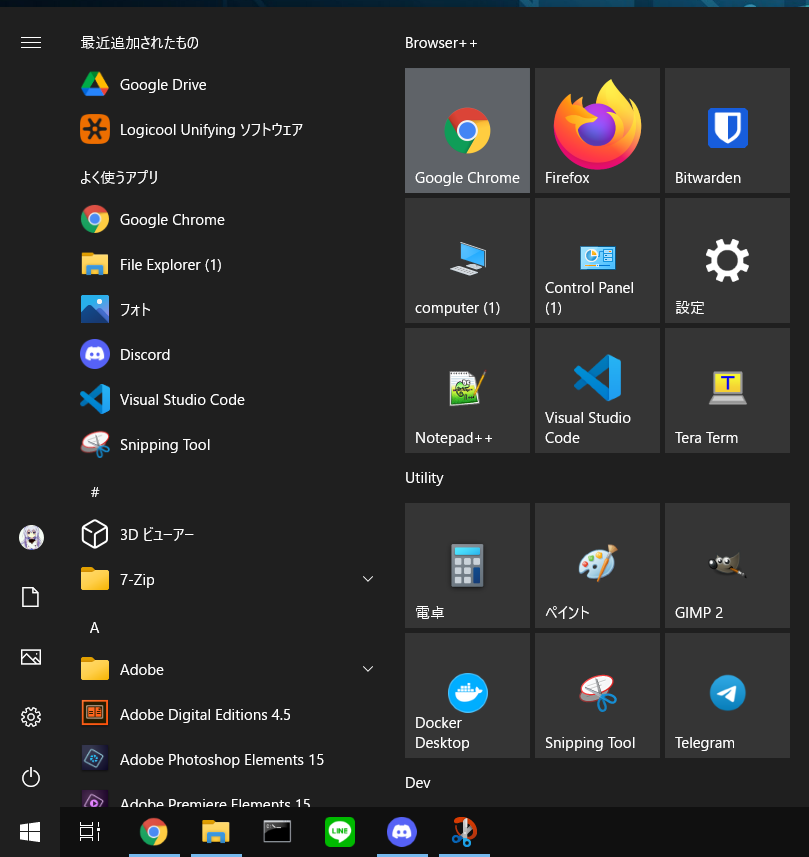The image size is (809, 857).
Task: Launch the Tera Term tile
Action: (727, 390)
